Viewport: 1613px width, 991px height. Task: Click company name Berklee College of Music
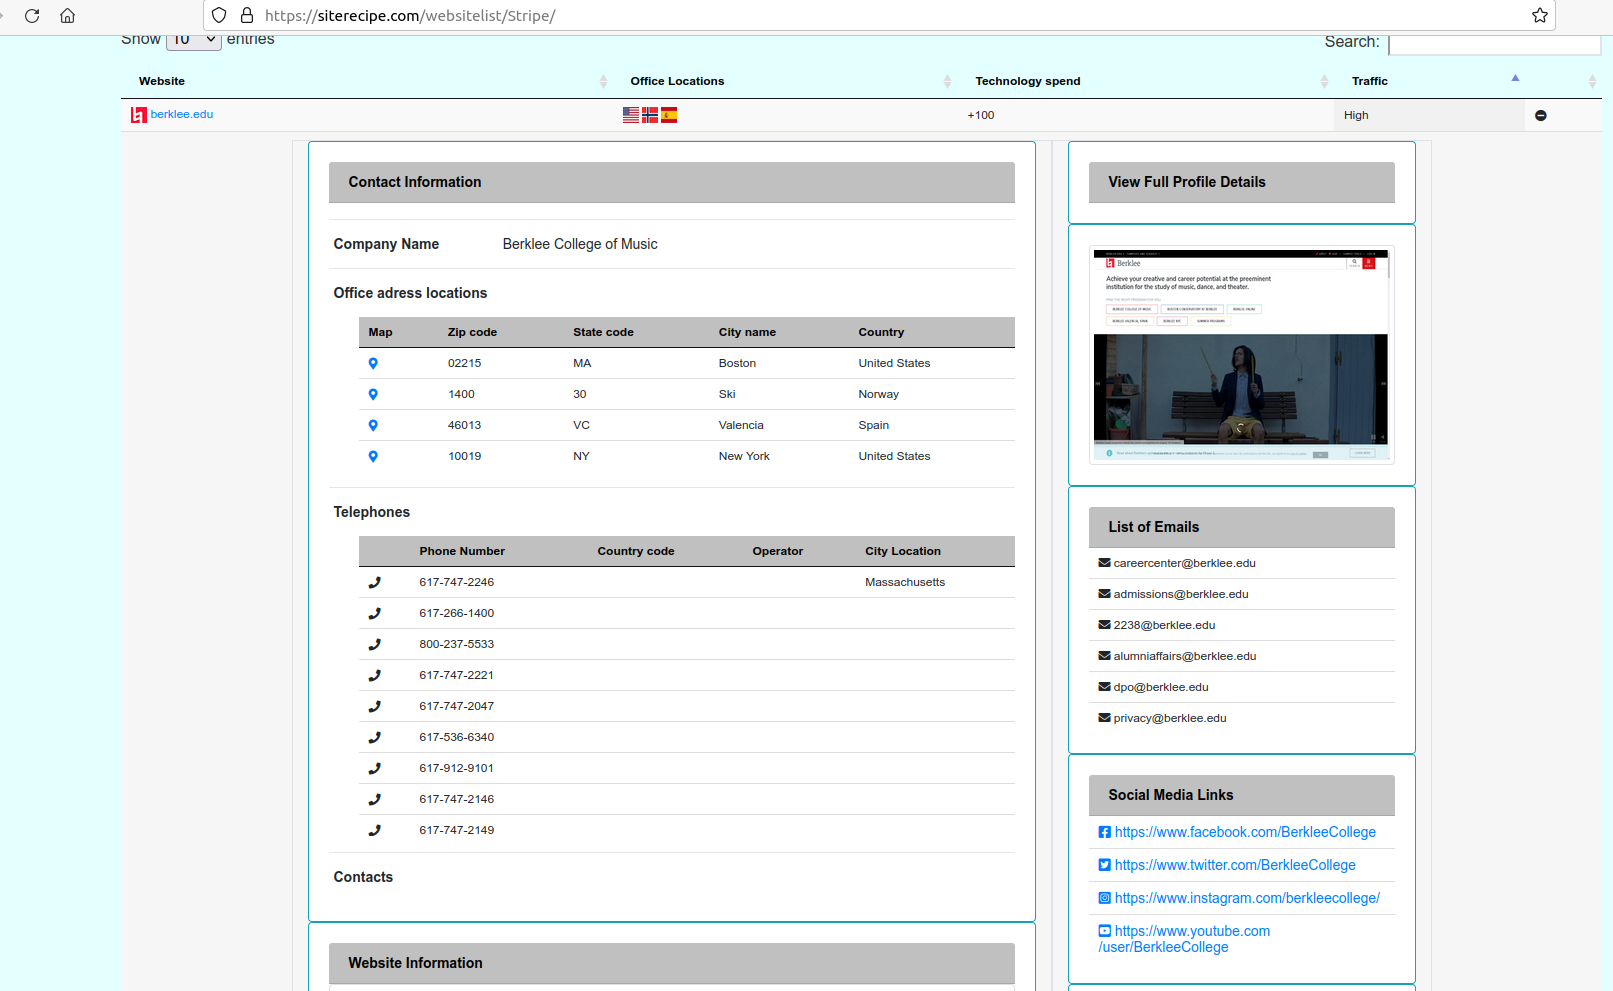580,244
